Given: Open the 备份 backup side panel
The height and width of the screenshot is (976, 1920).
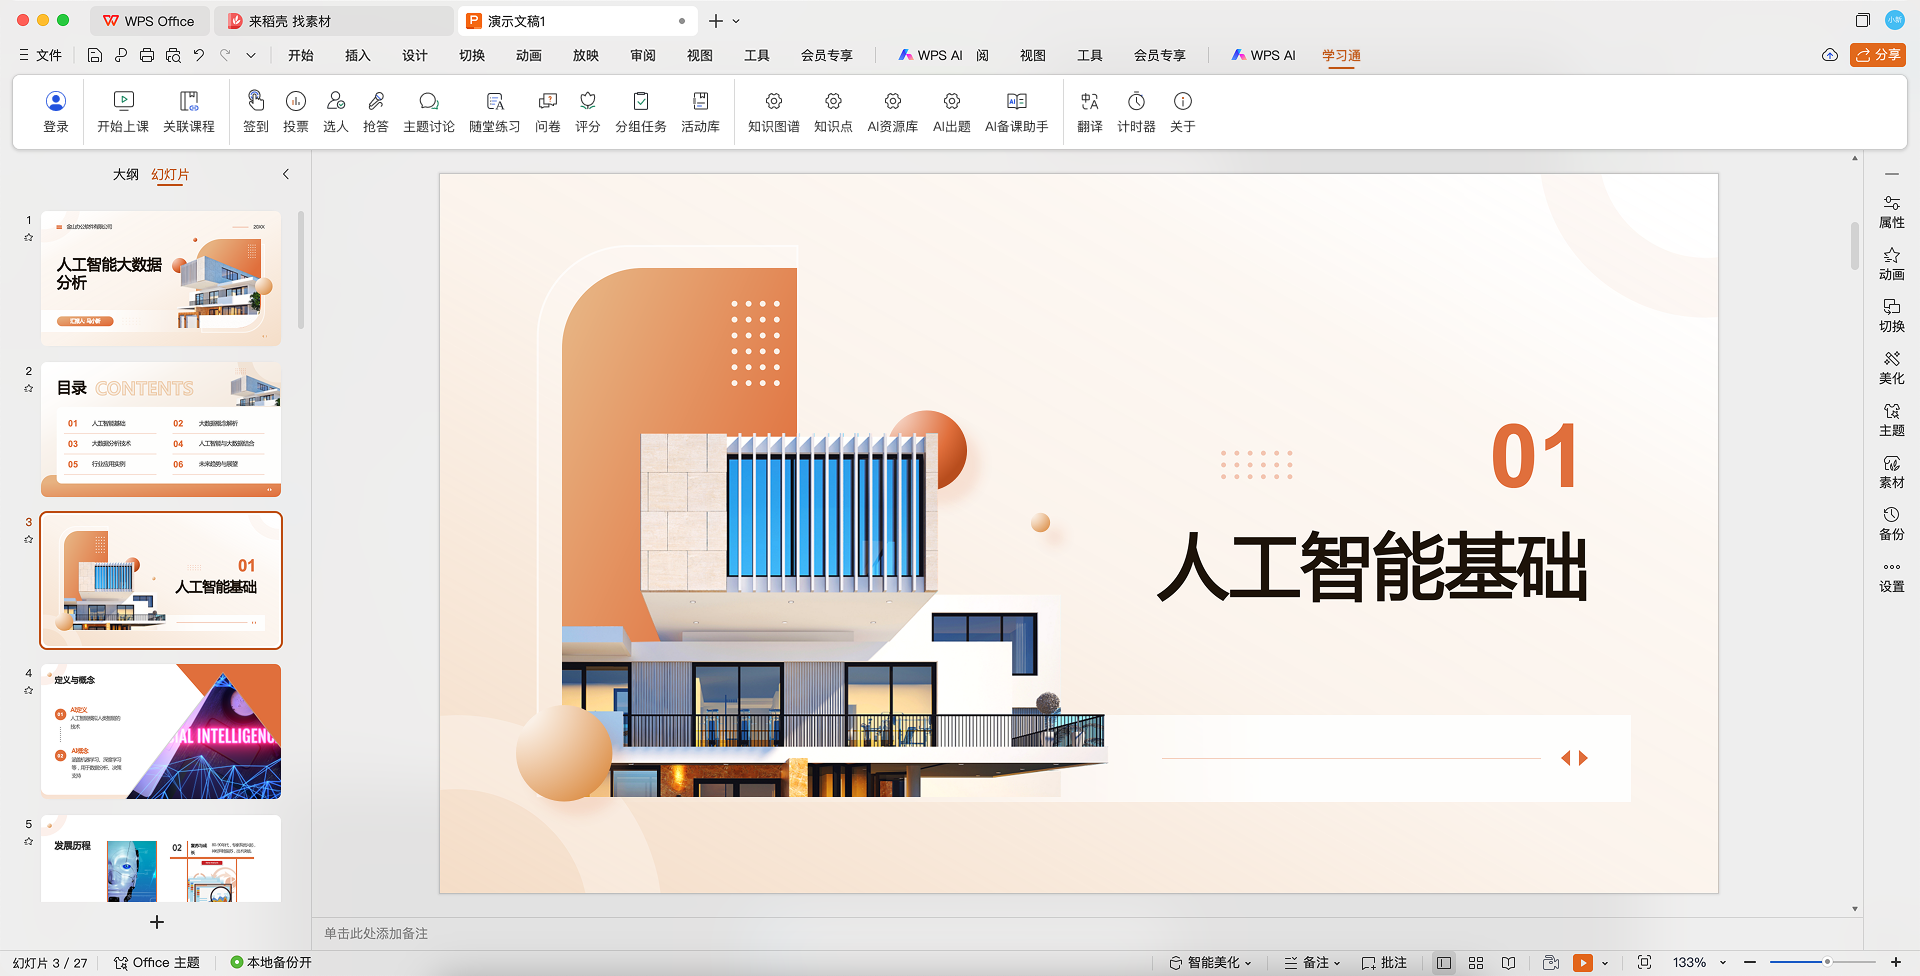Looking at the screenshot, I should pyautogui.click(x=1891, y=524).
